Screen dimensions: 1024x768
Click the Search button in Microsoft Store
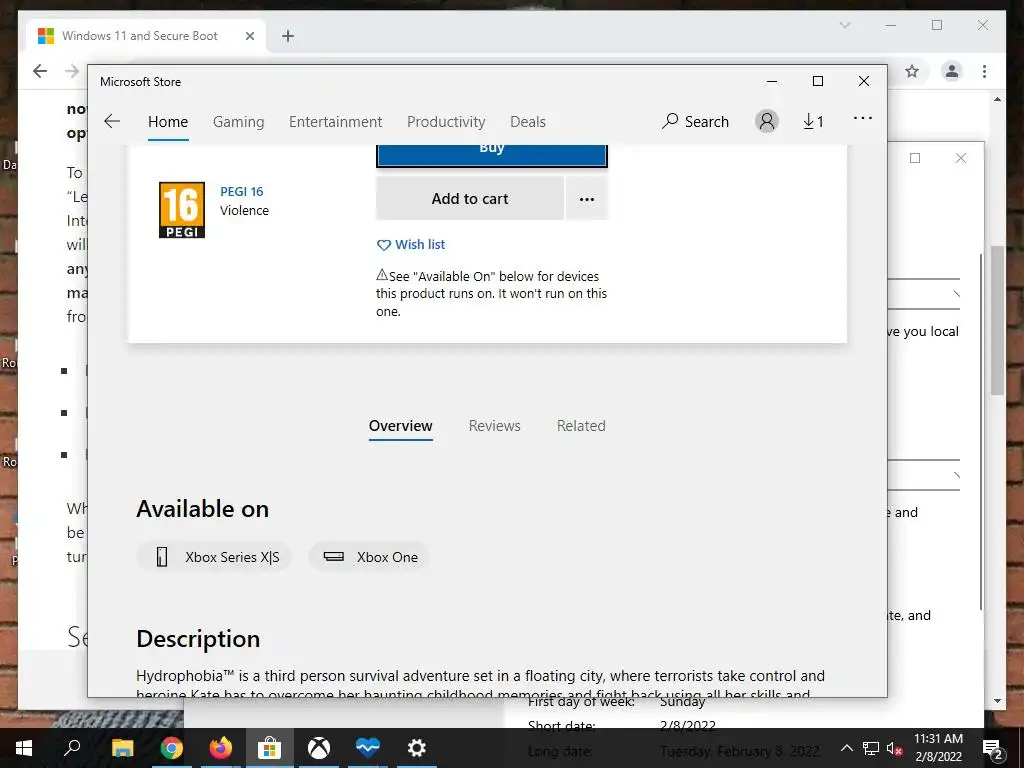(695, 121)
